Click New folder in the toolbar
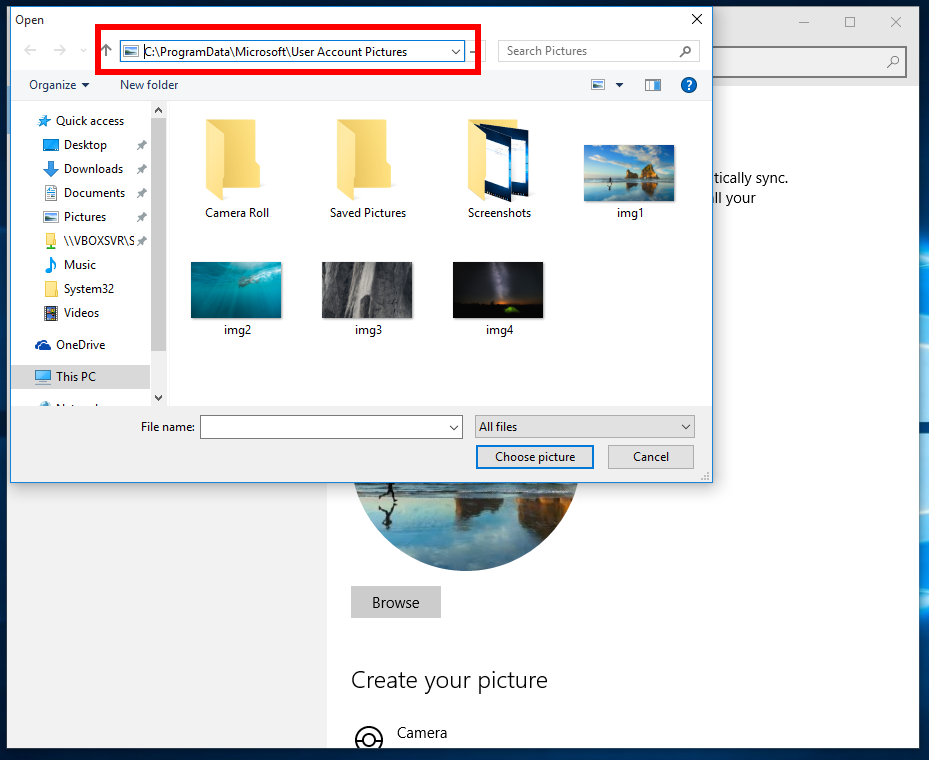 (x=148, y=85)
